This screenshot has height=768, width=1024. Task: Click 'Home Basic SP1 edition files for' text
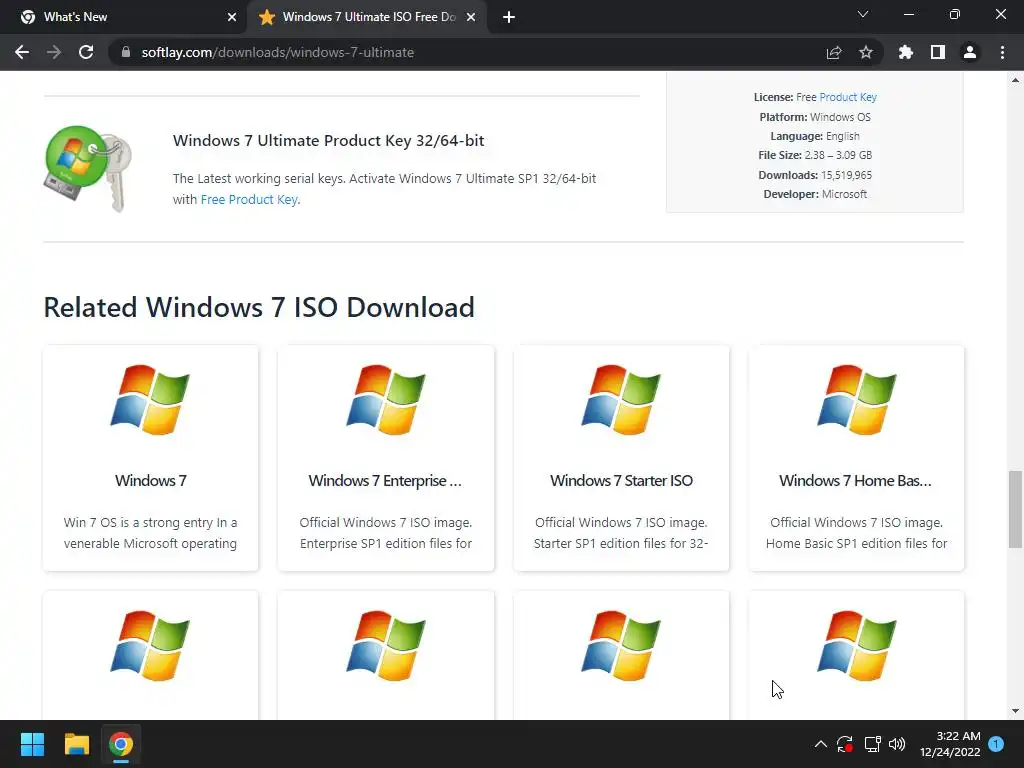857,543
